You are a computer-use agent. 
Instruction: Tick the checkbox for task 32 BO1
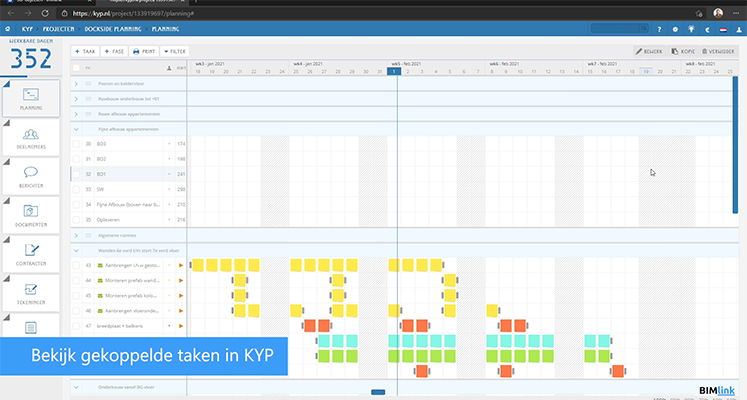[76, 174]
